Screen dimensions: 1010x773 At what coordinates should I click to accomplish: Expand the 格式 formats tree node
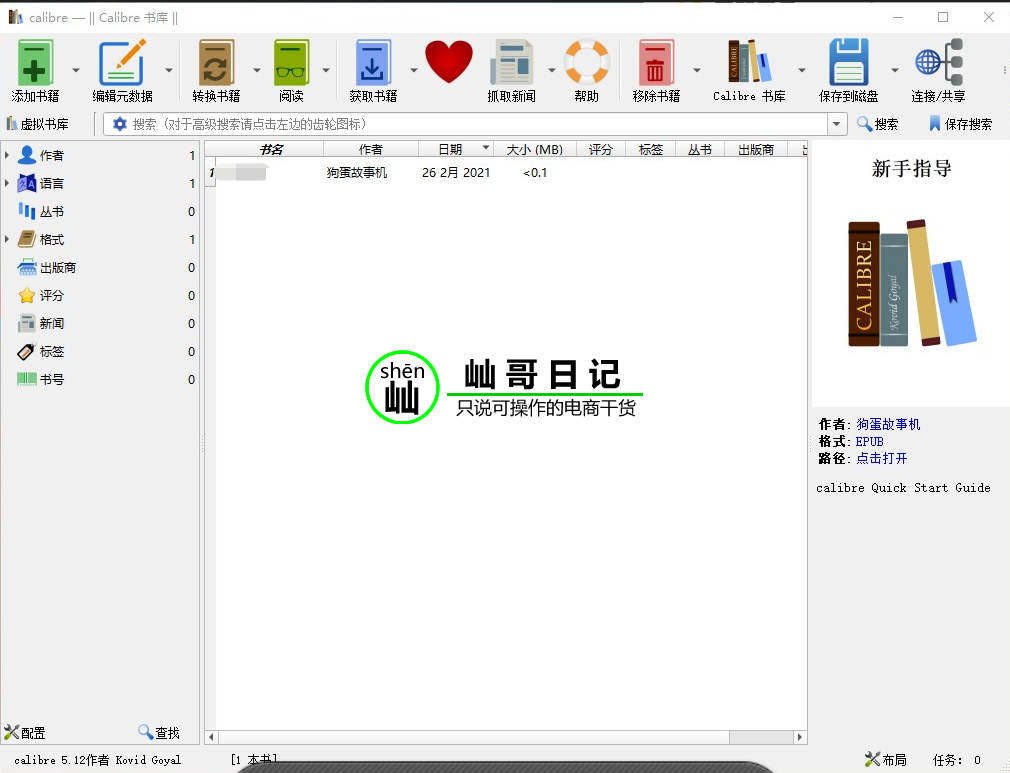(7, 239)
